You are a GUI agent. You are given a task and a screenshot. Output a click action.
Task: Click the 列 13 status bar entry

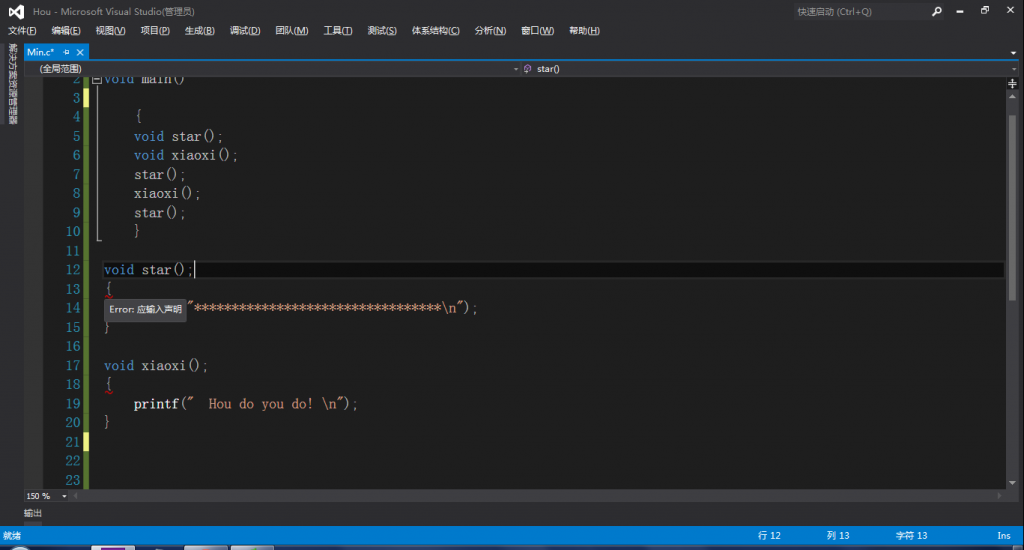click(838, 536)
